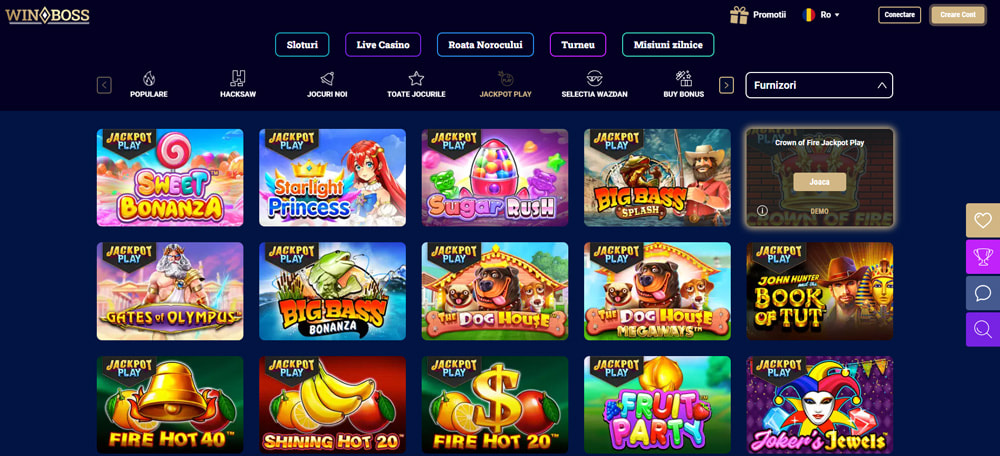Open the magnifier search sidebar icon
The image size is (1000, 456).
click(x=983, y=330)
